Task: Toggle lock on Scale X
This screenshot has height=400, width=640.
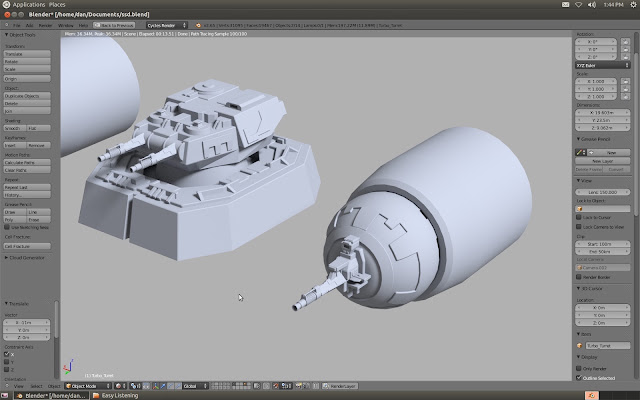Action: 625,81
